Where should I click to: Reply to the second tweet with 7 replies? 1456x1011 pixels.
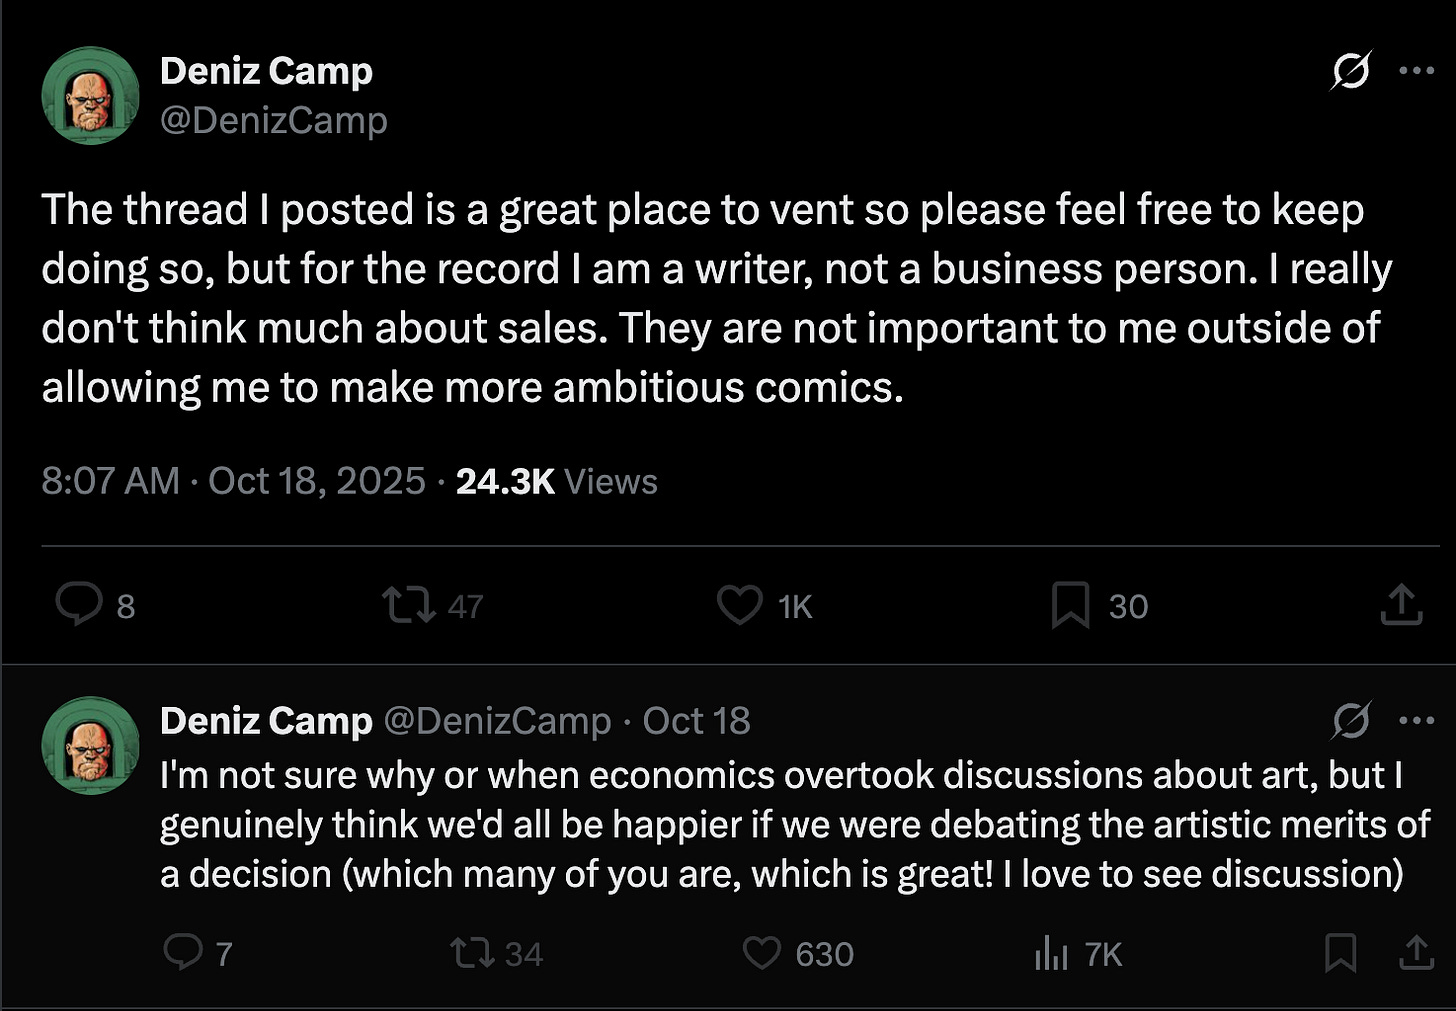pos(183,952)
